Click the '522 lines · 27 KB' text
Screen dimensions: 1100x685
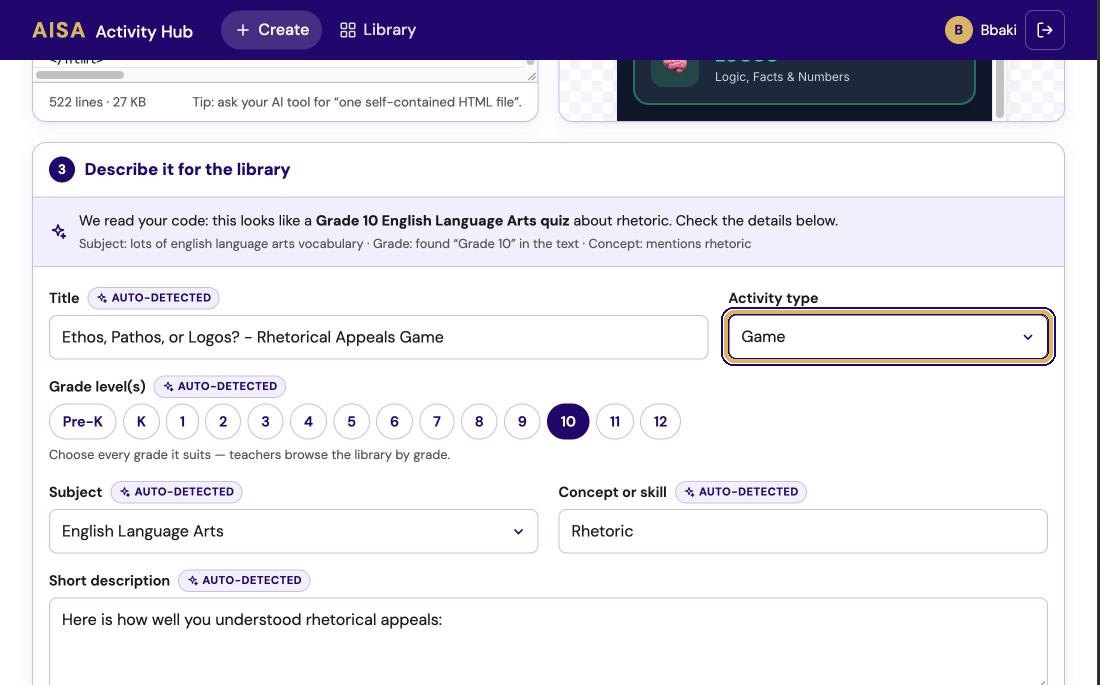(x=98, y=102)
